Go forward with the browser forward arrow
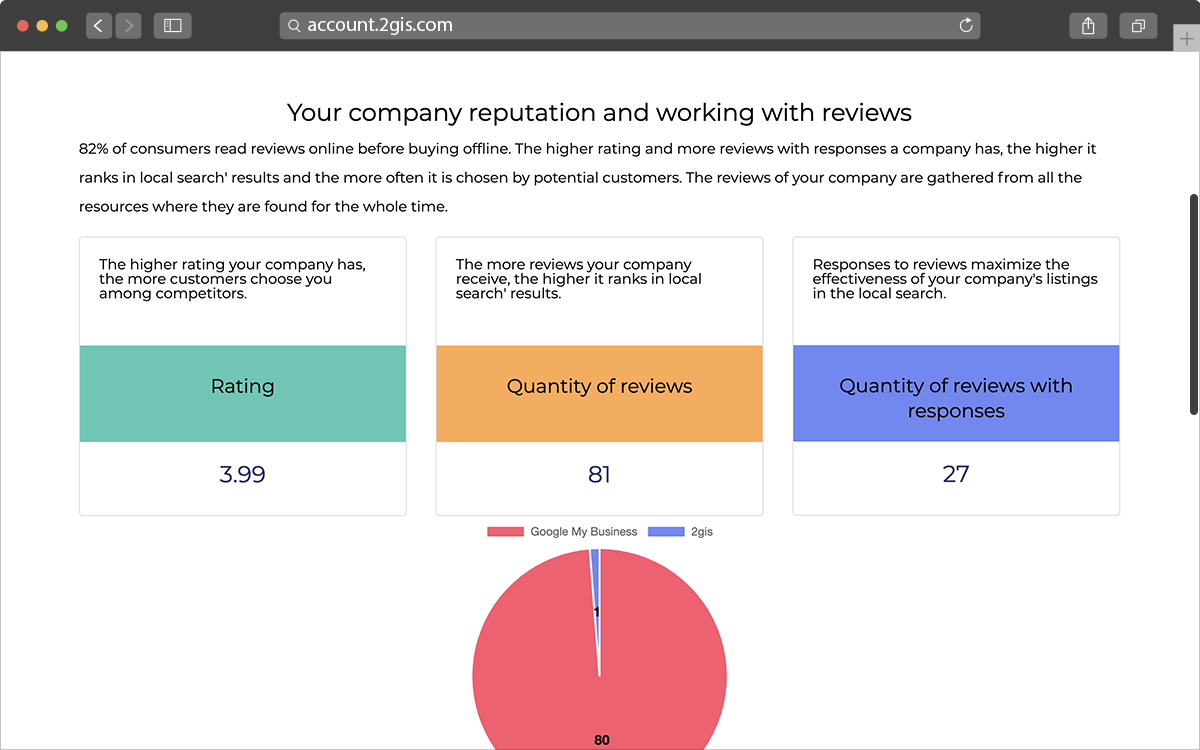The width and height of the screenshot is (1200, 750). [x=129, y=26]
